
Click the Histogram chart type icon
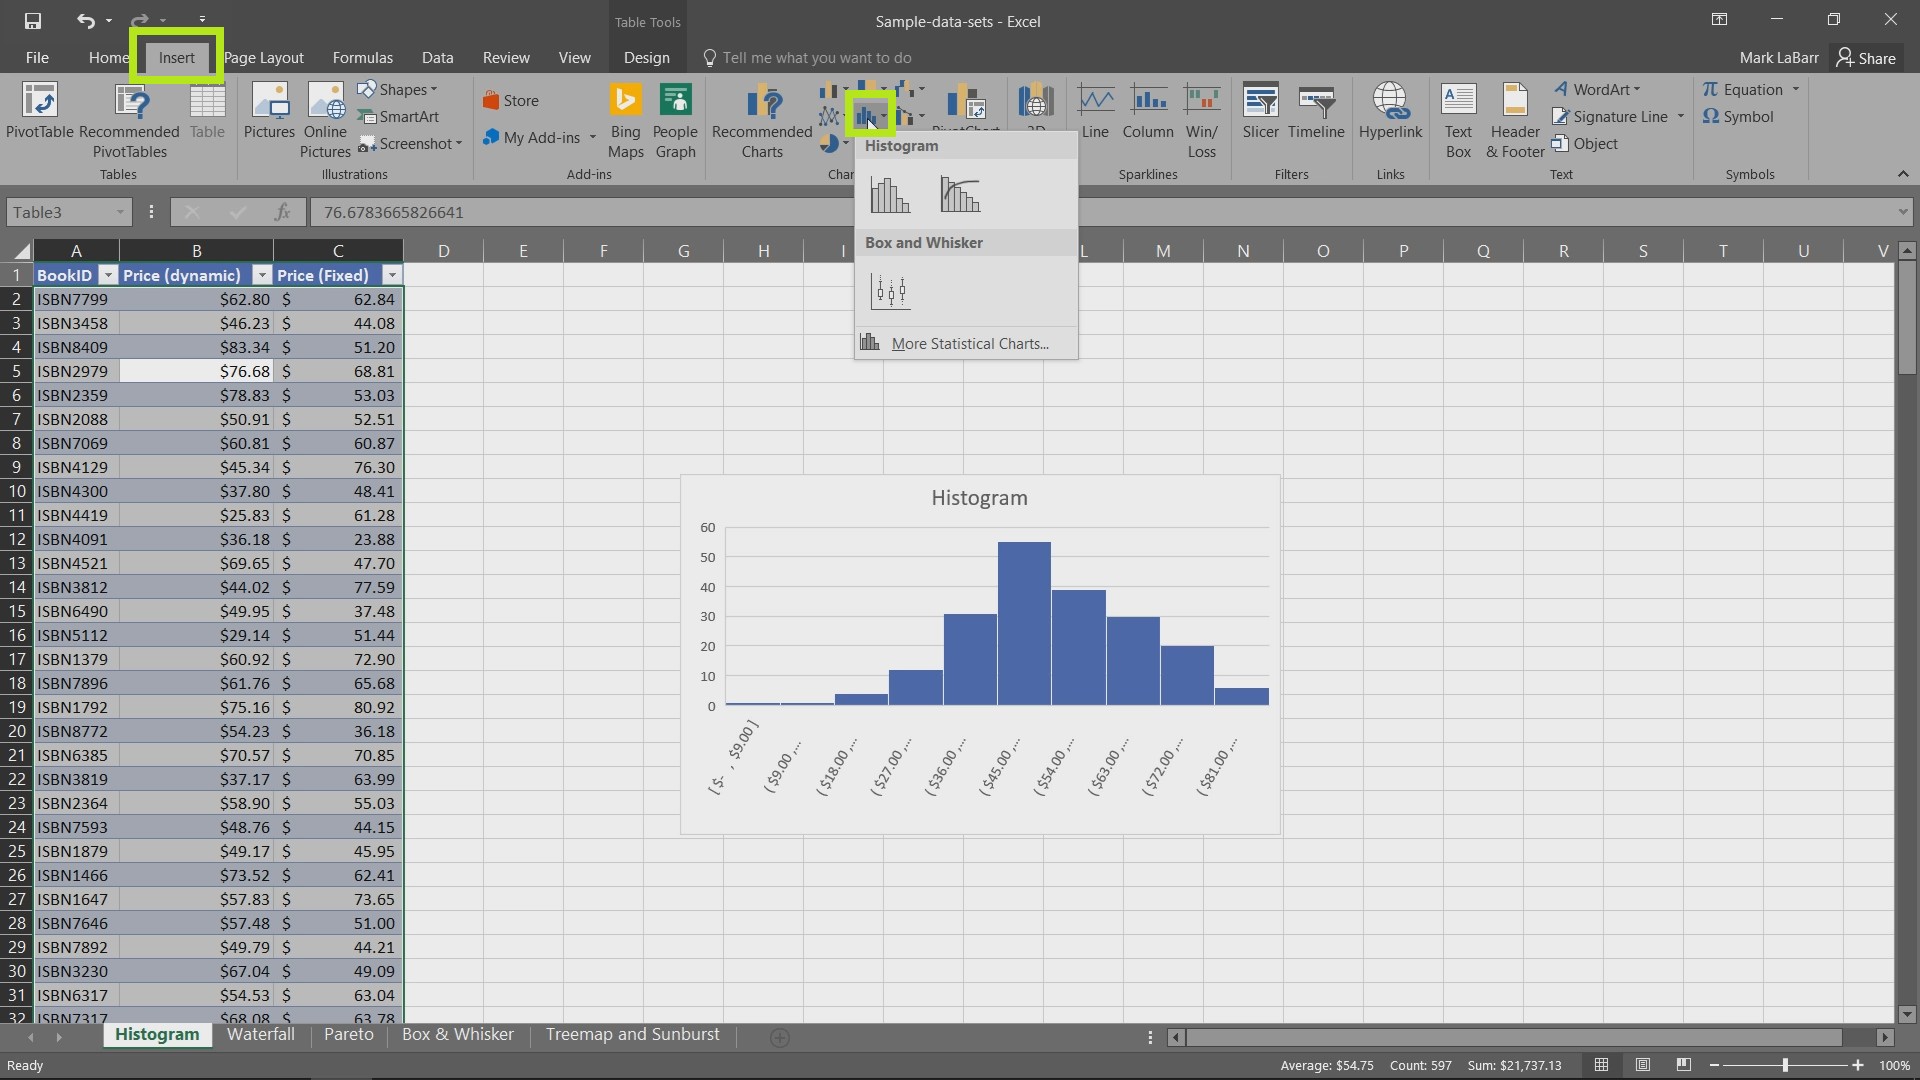pos(889,194)
